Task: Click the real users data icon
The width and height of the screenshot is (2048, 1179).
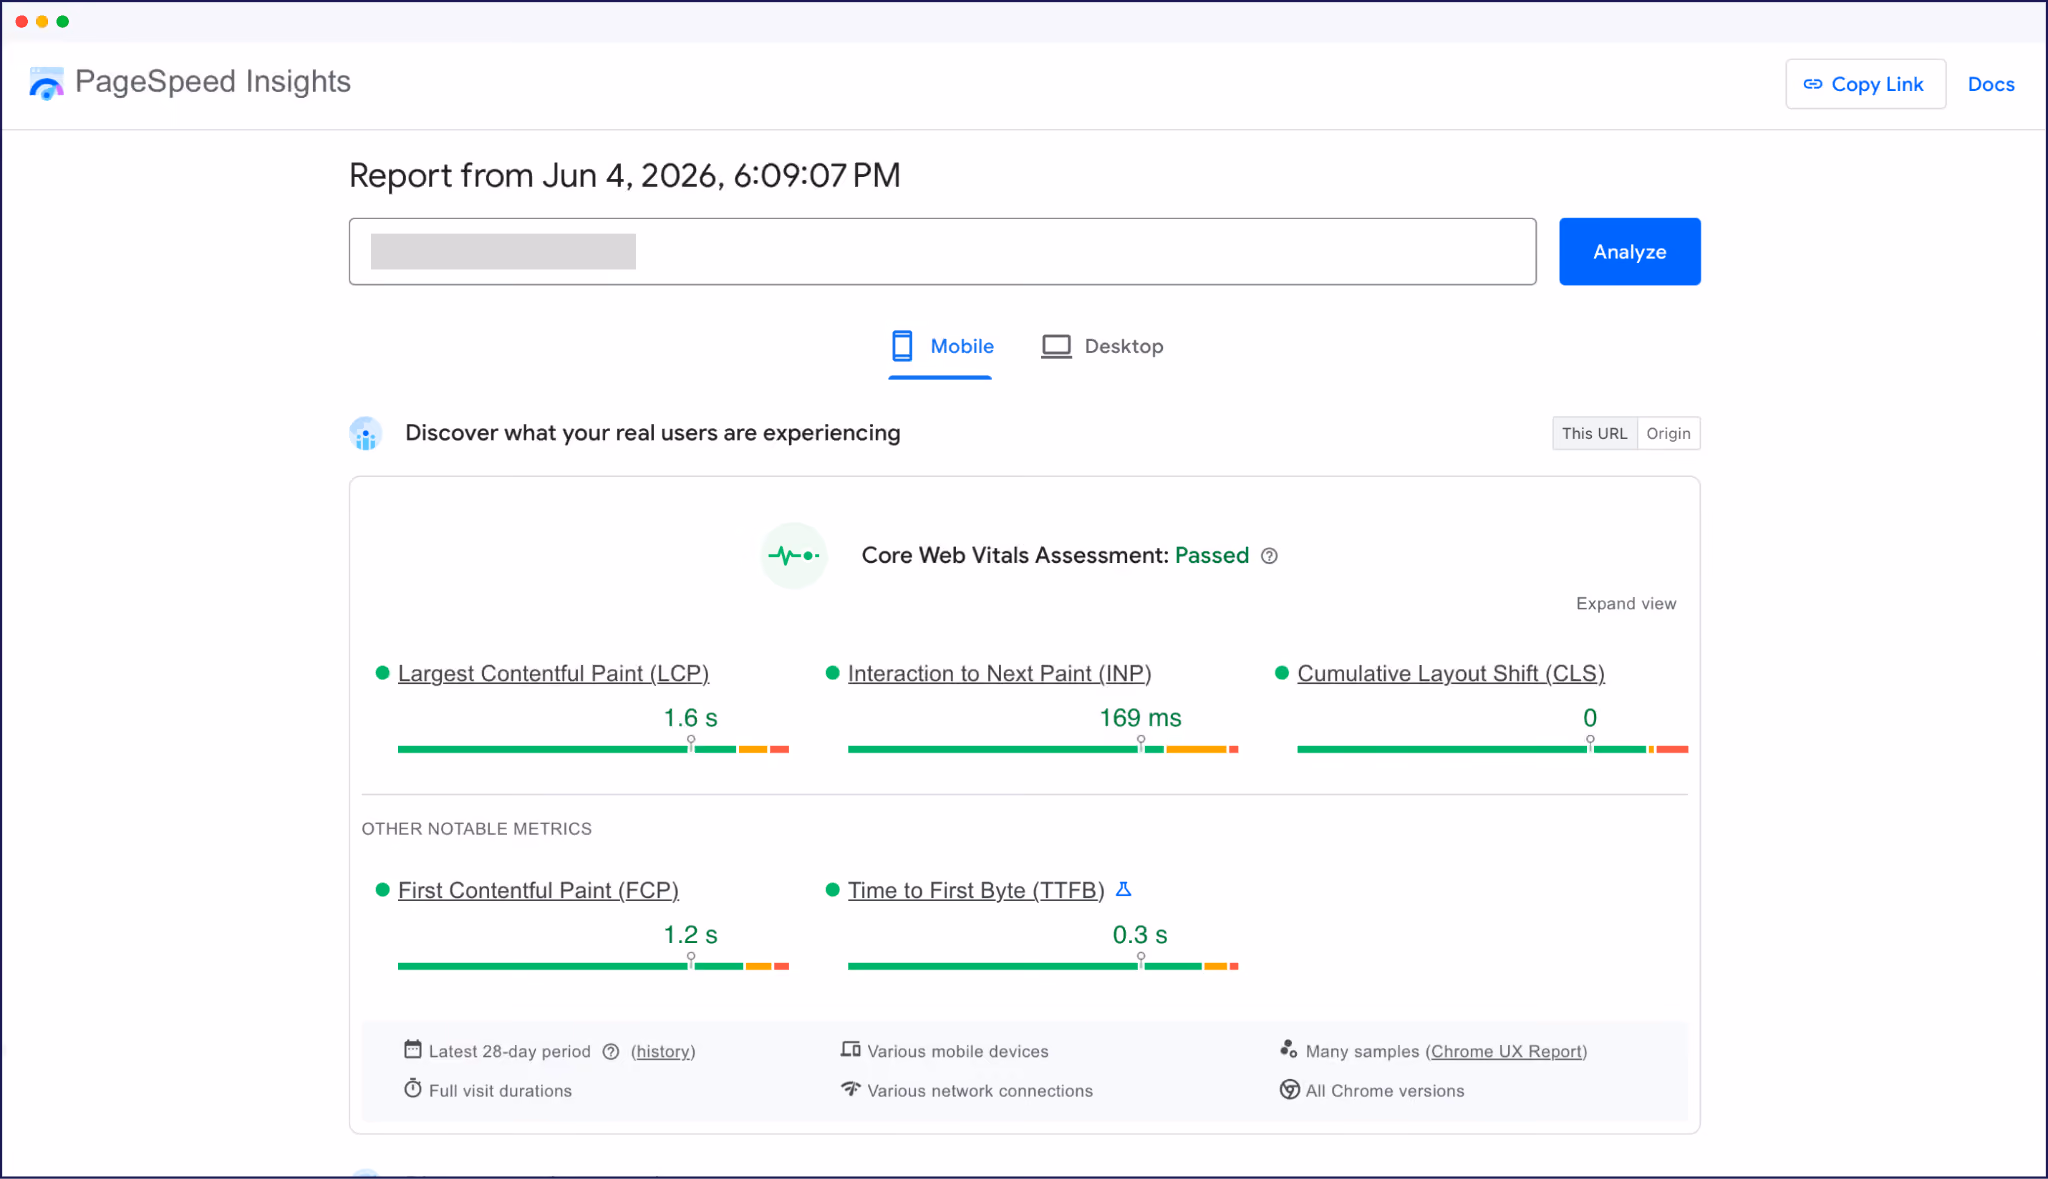Action: [x=366, y=433]
